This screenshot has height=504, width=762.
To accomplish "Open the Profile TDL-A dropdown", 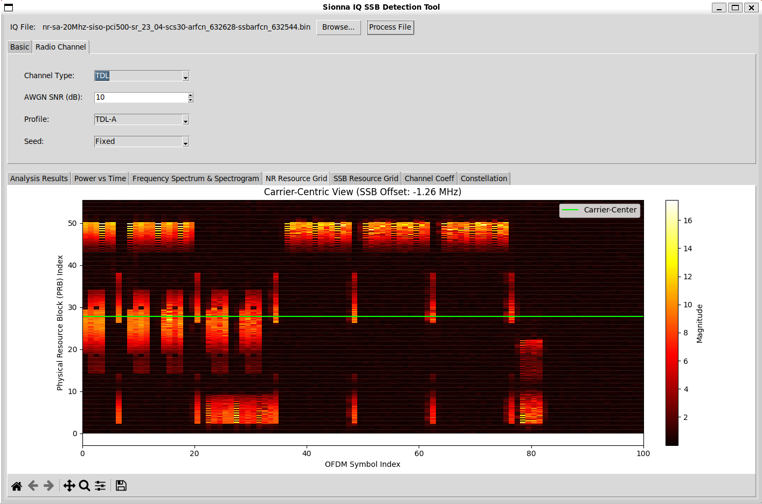I will [x=185, y=120].
